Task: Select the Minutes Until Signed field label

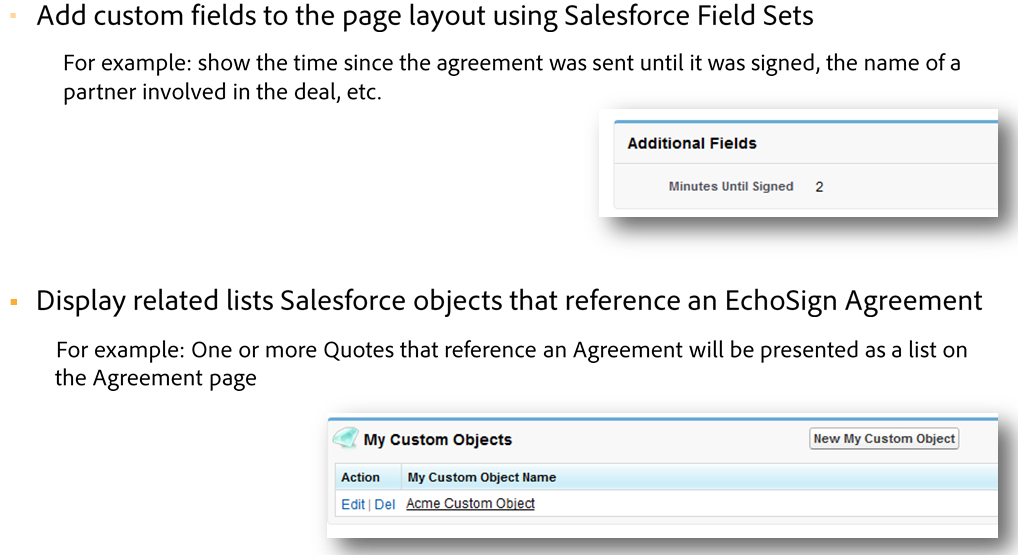Action: coord(730,186)
